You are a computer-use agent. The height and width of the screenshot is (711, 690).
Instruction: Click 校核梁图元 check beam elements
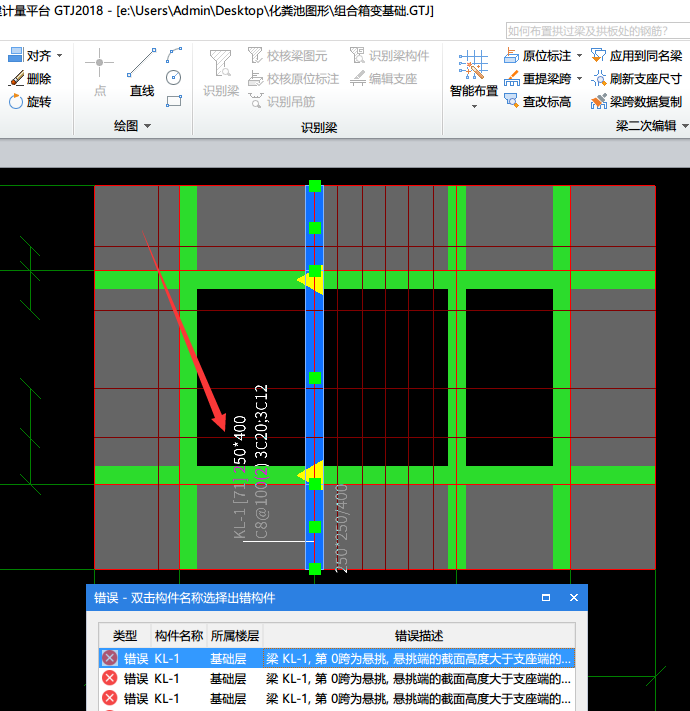287,56
